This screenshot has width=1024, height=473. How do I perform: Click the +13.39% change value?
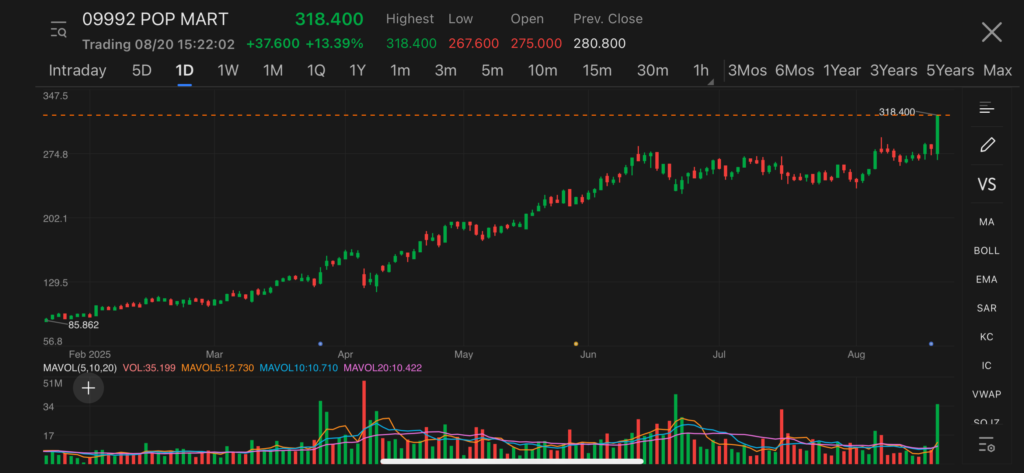tap(334, 44)
